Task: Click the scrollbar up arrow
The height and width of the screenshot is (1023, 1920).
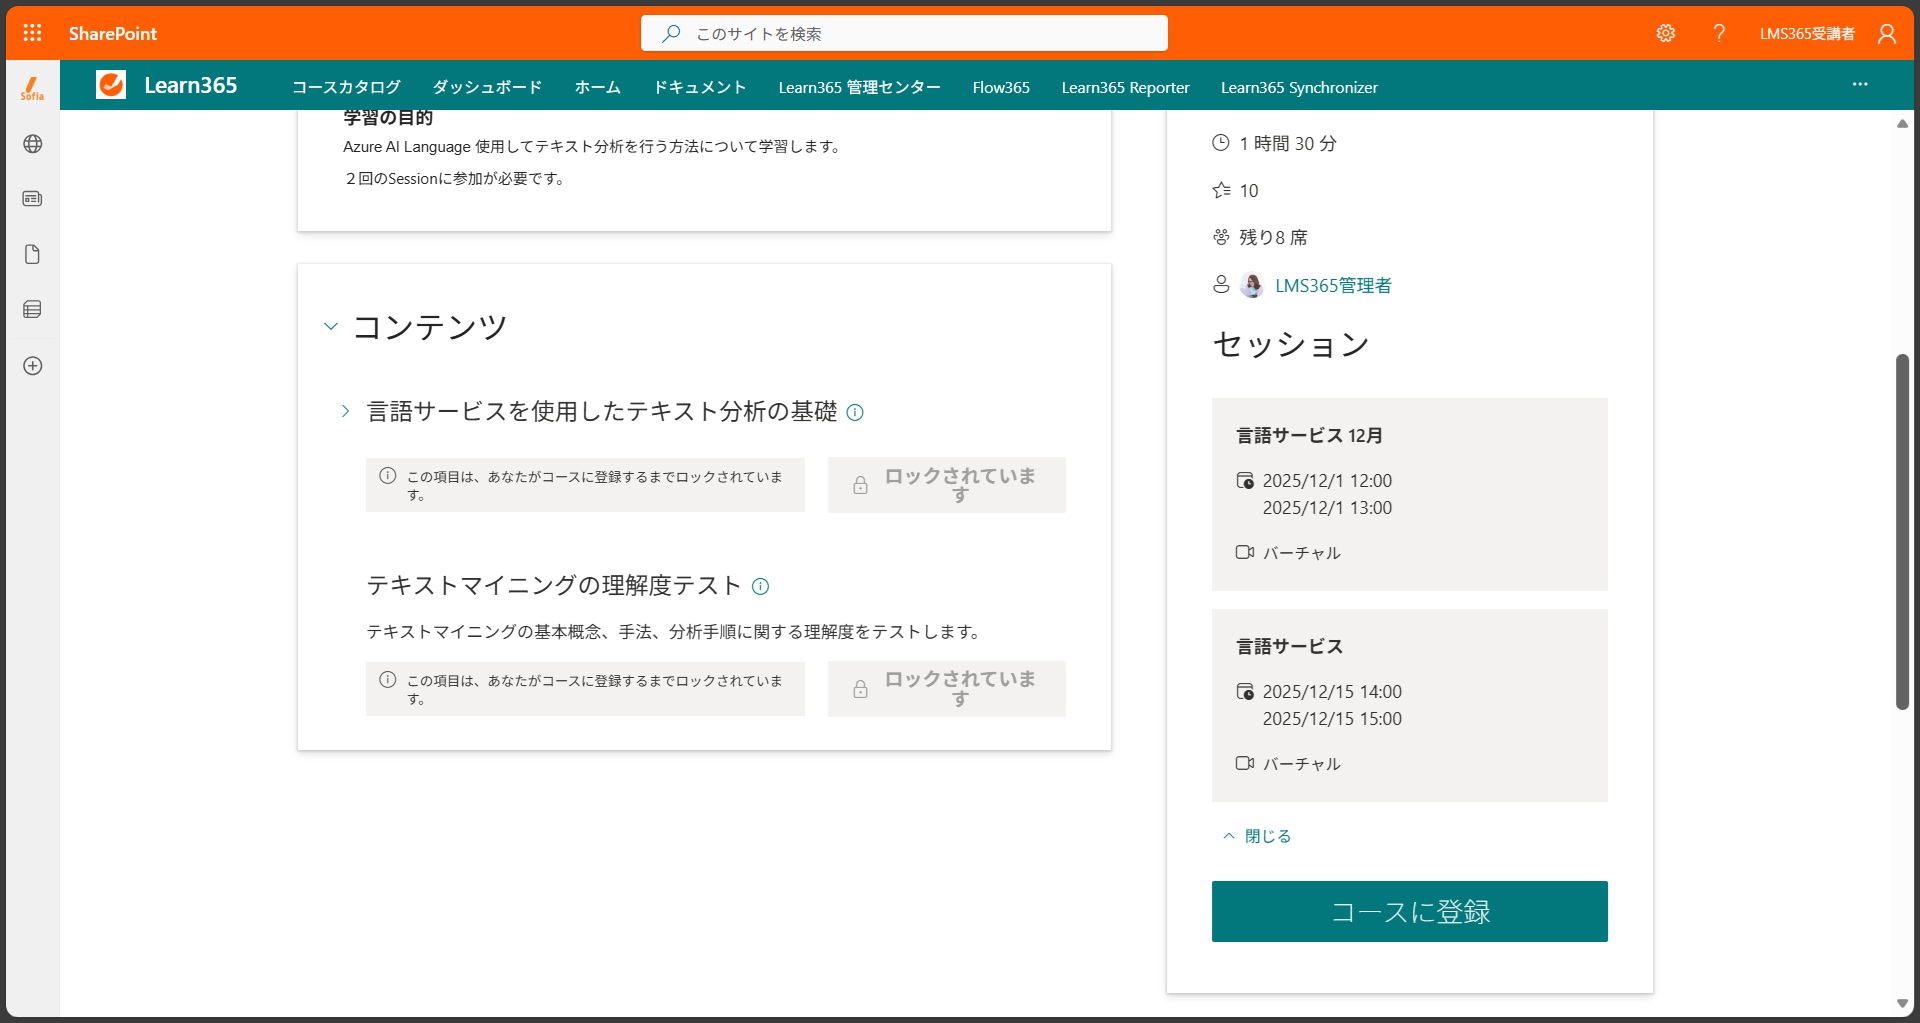Action: coord(1902,124)
